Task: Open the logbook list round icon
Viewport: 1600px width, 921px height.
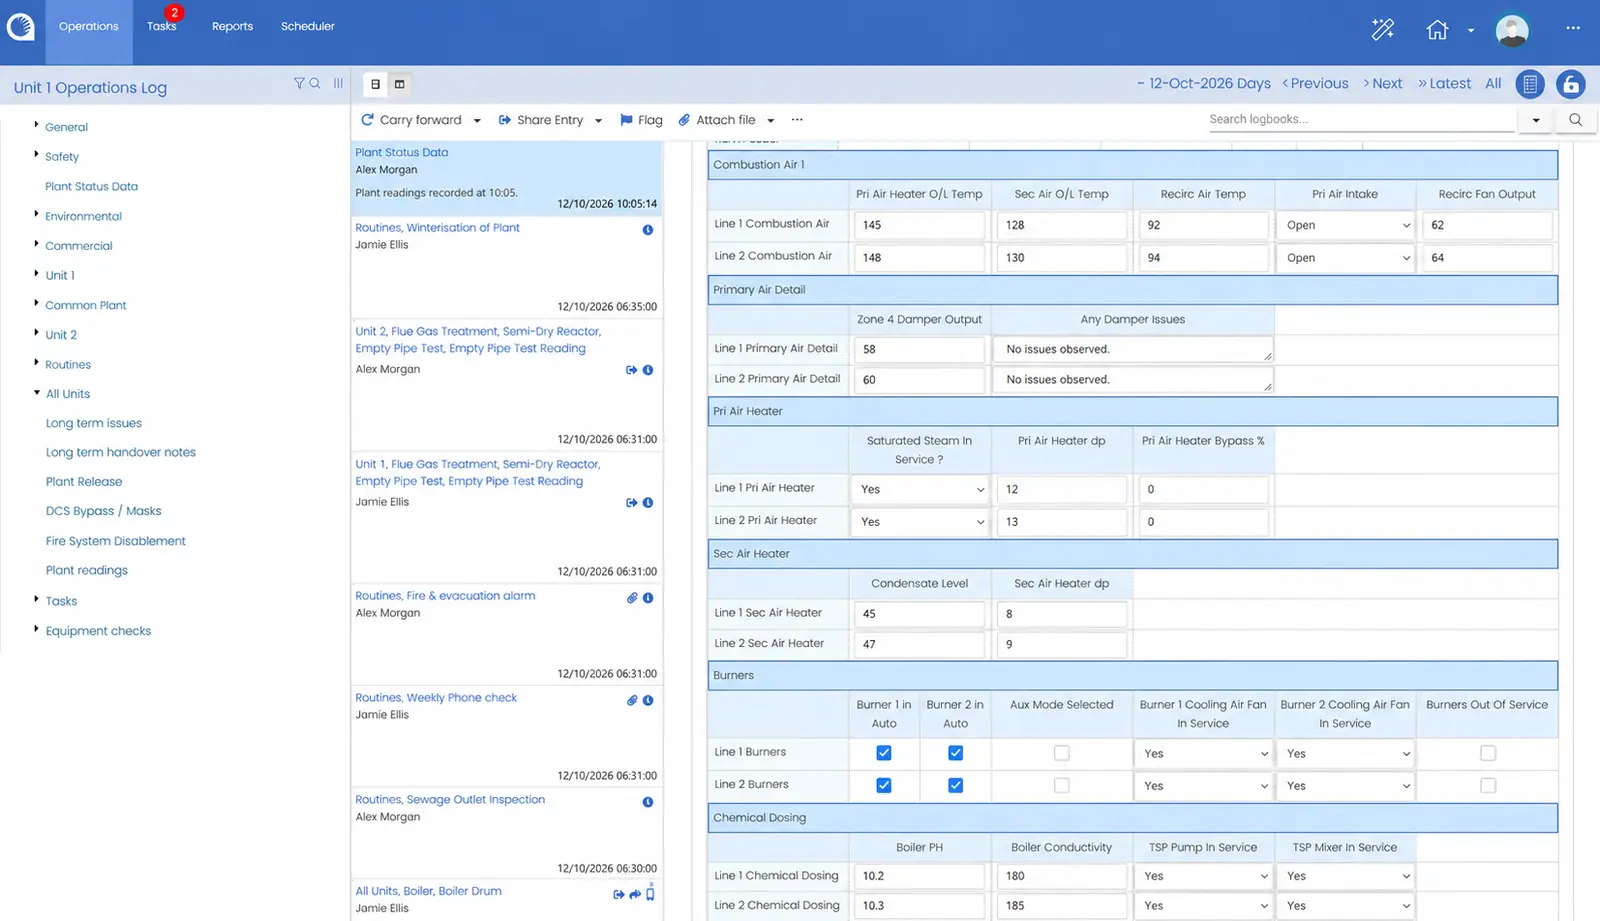Action: [1530, 85]
